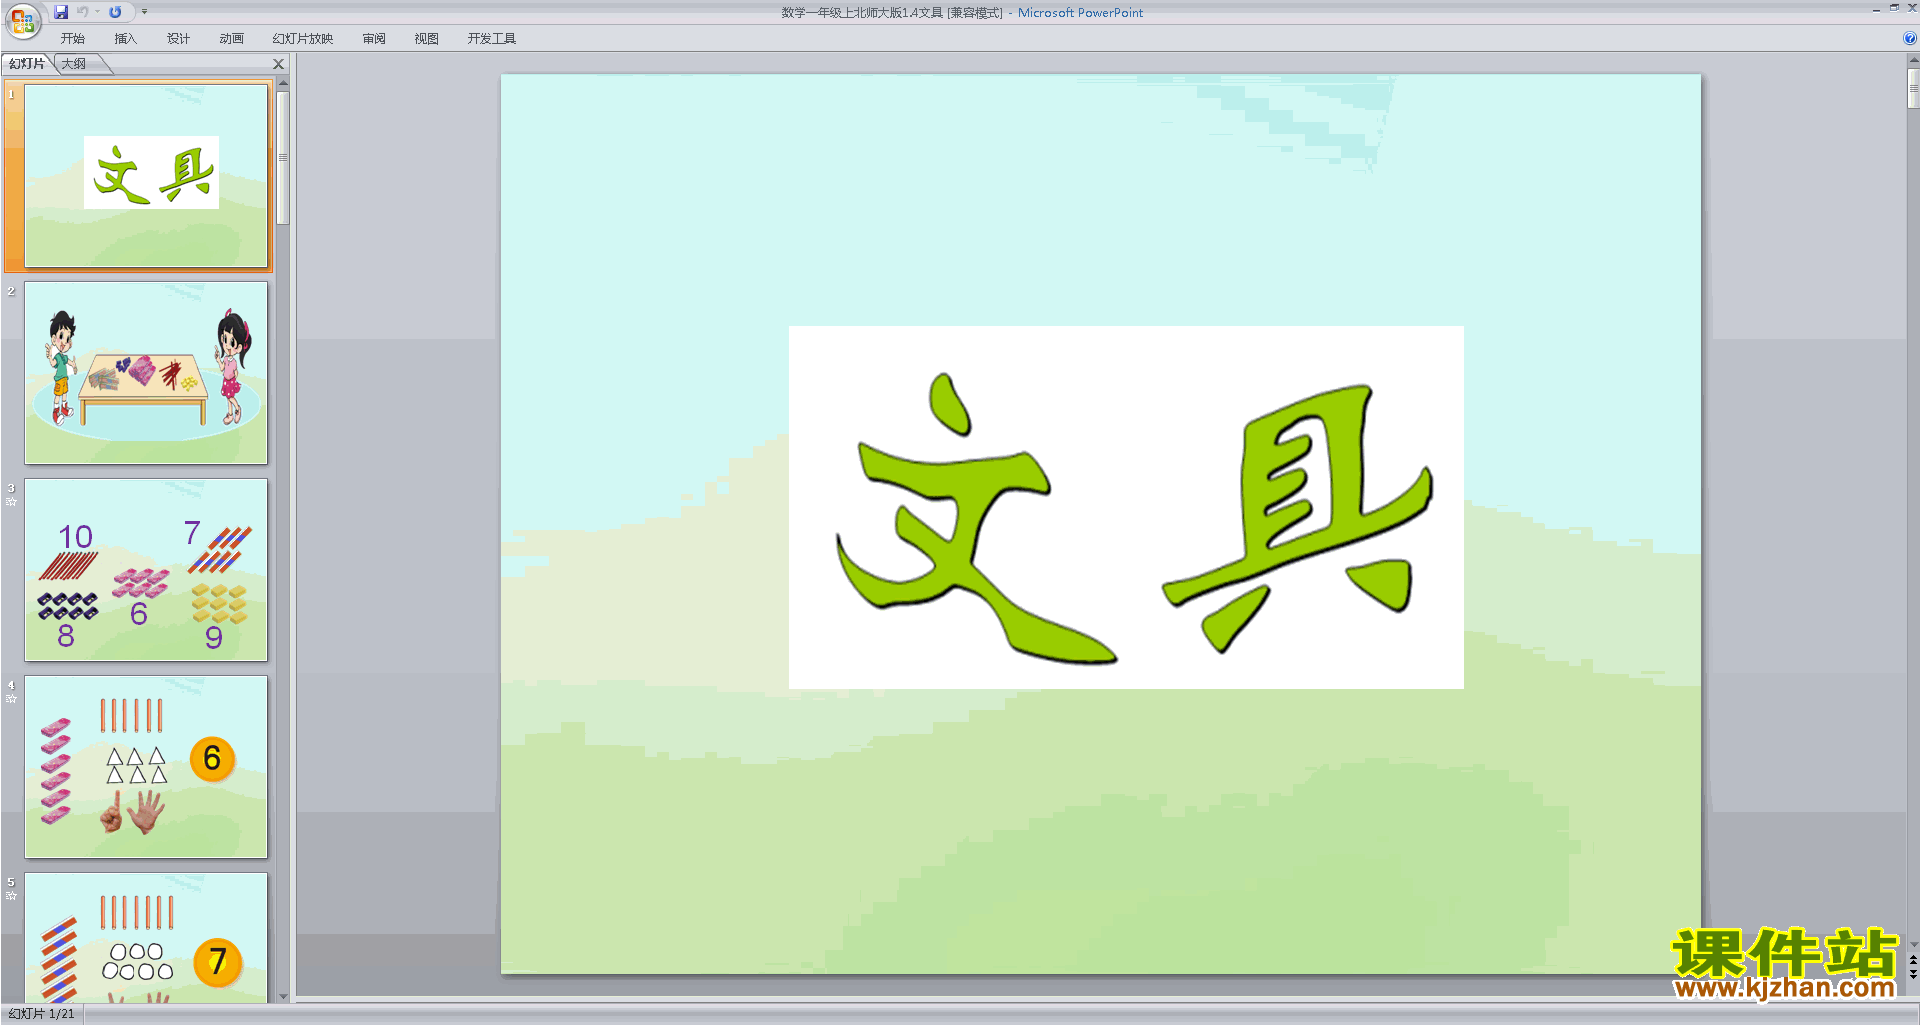Viewport: 1920px width, 1025px height.
Task: Close the PowerPoint window
Action: (x=1912, y=8)
